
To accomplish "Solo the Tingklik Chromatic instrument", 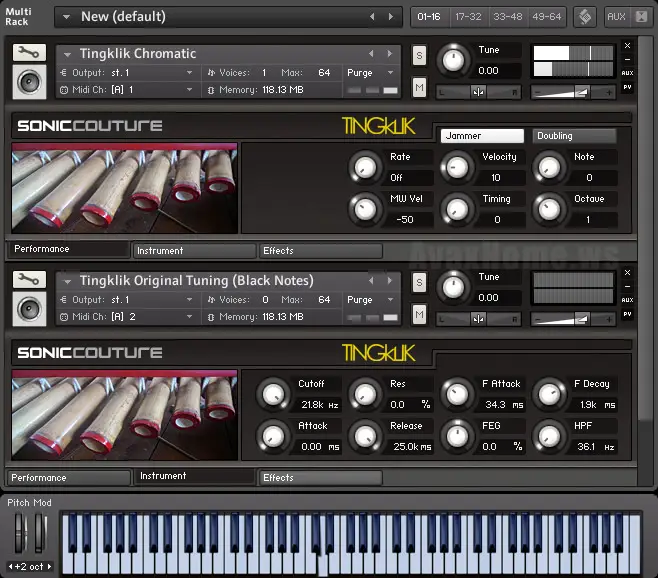I will point(419,55).
